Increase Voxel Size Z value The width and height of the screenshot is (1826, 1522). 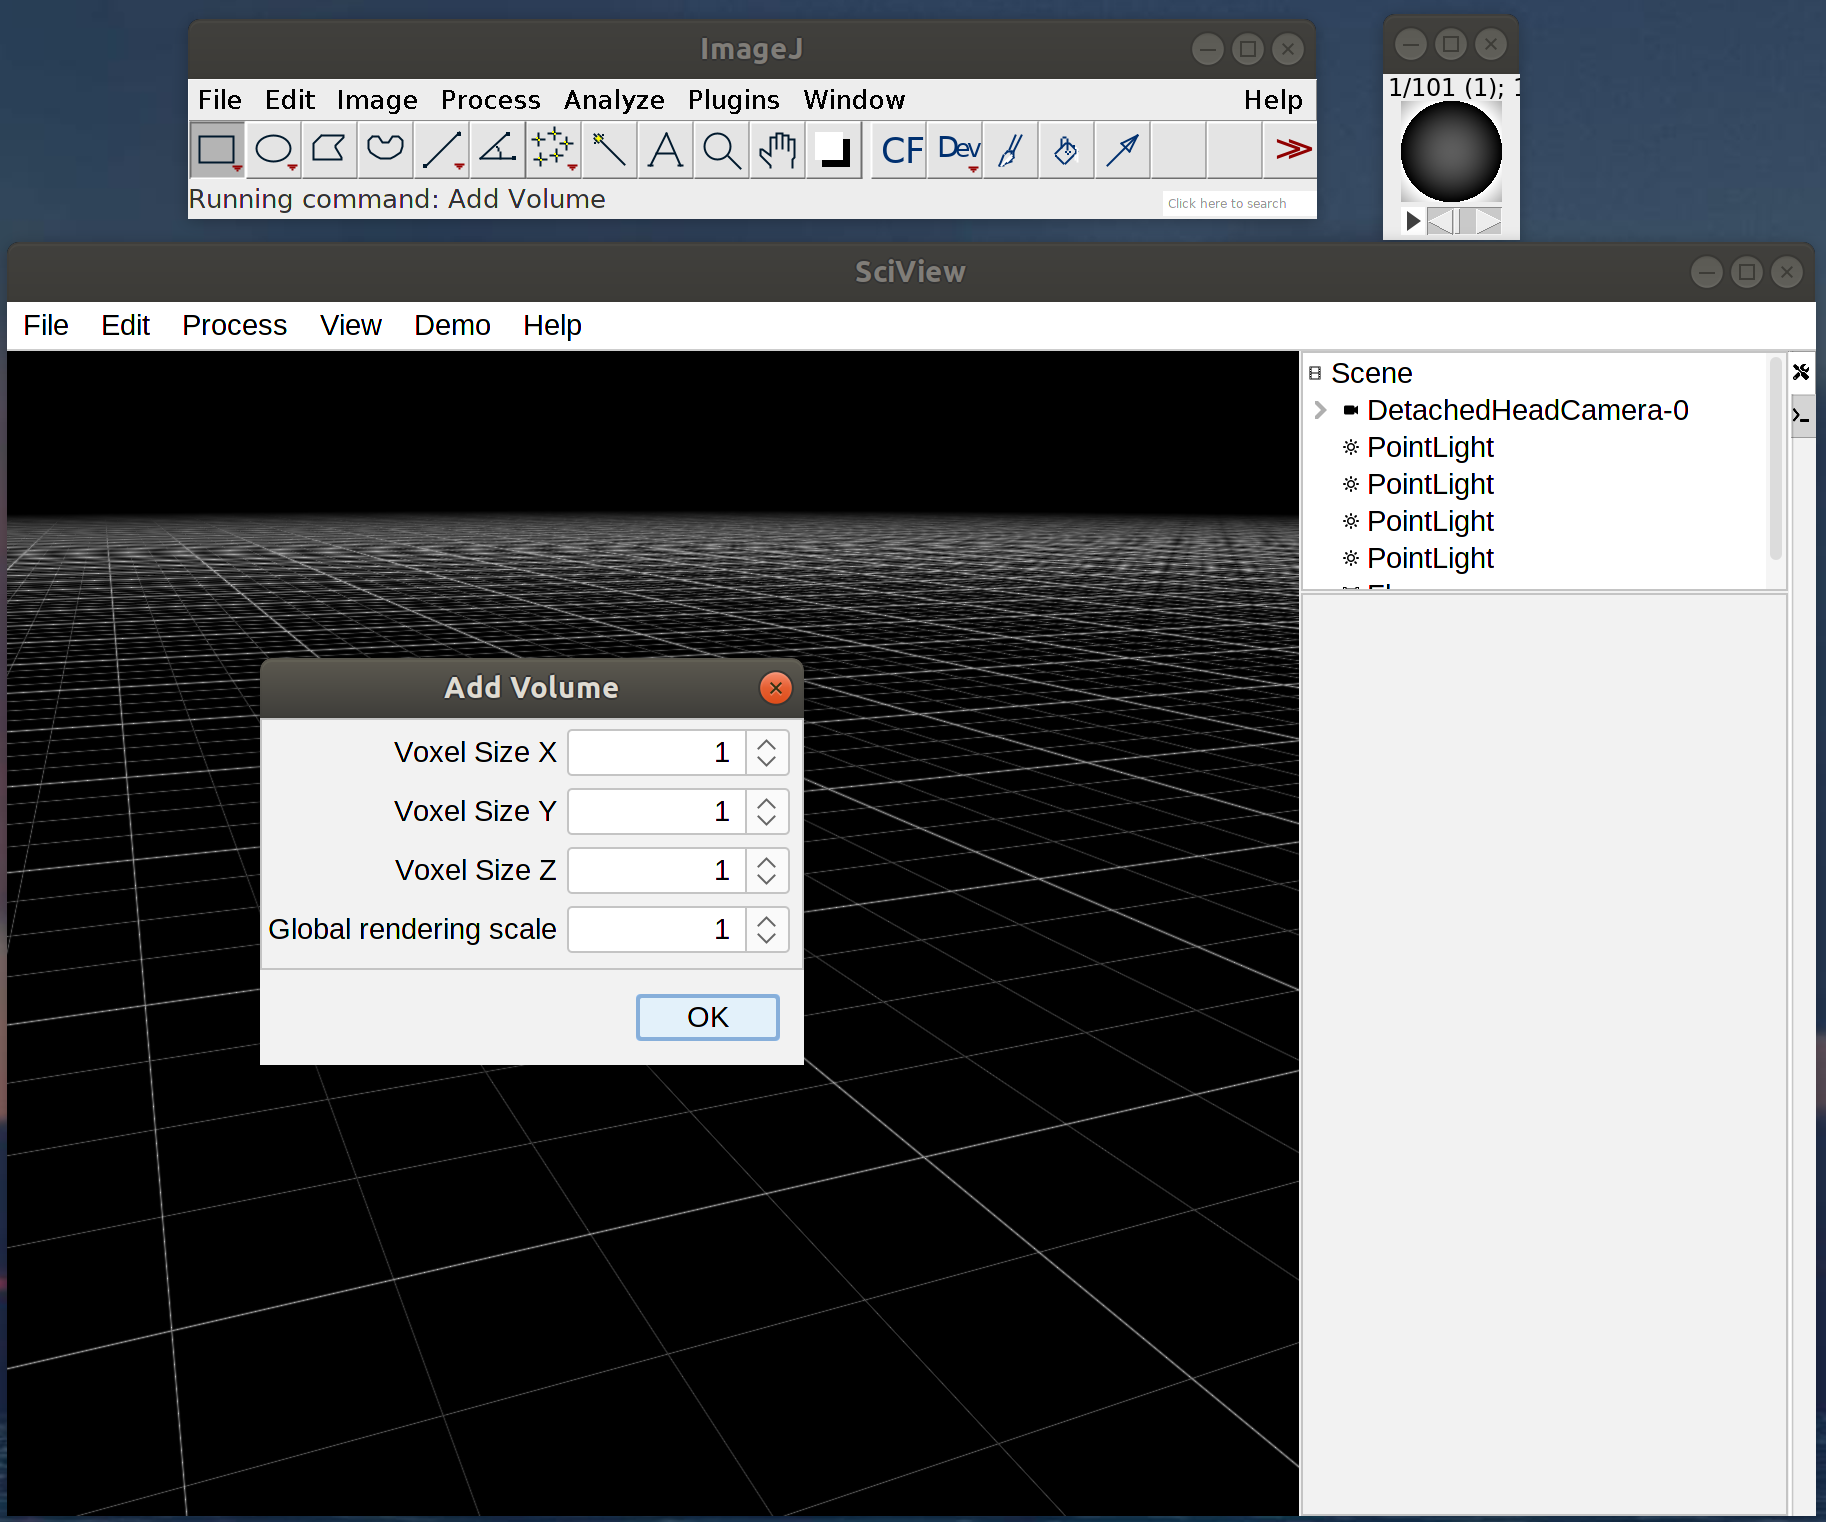(767, 862)
